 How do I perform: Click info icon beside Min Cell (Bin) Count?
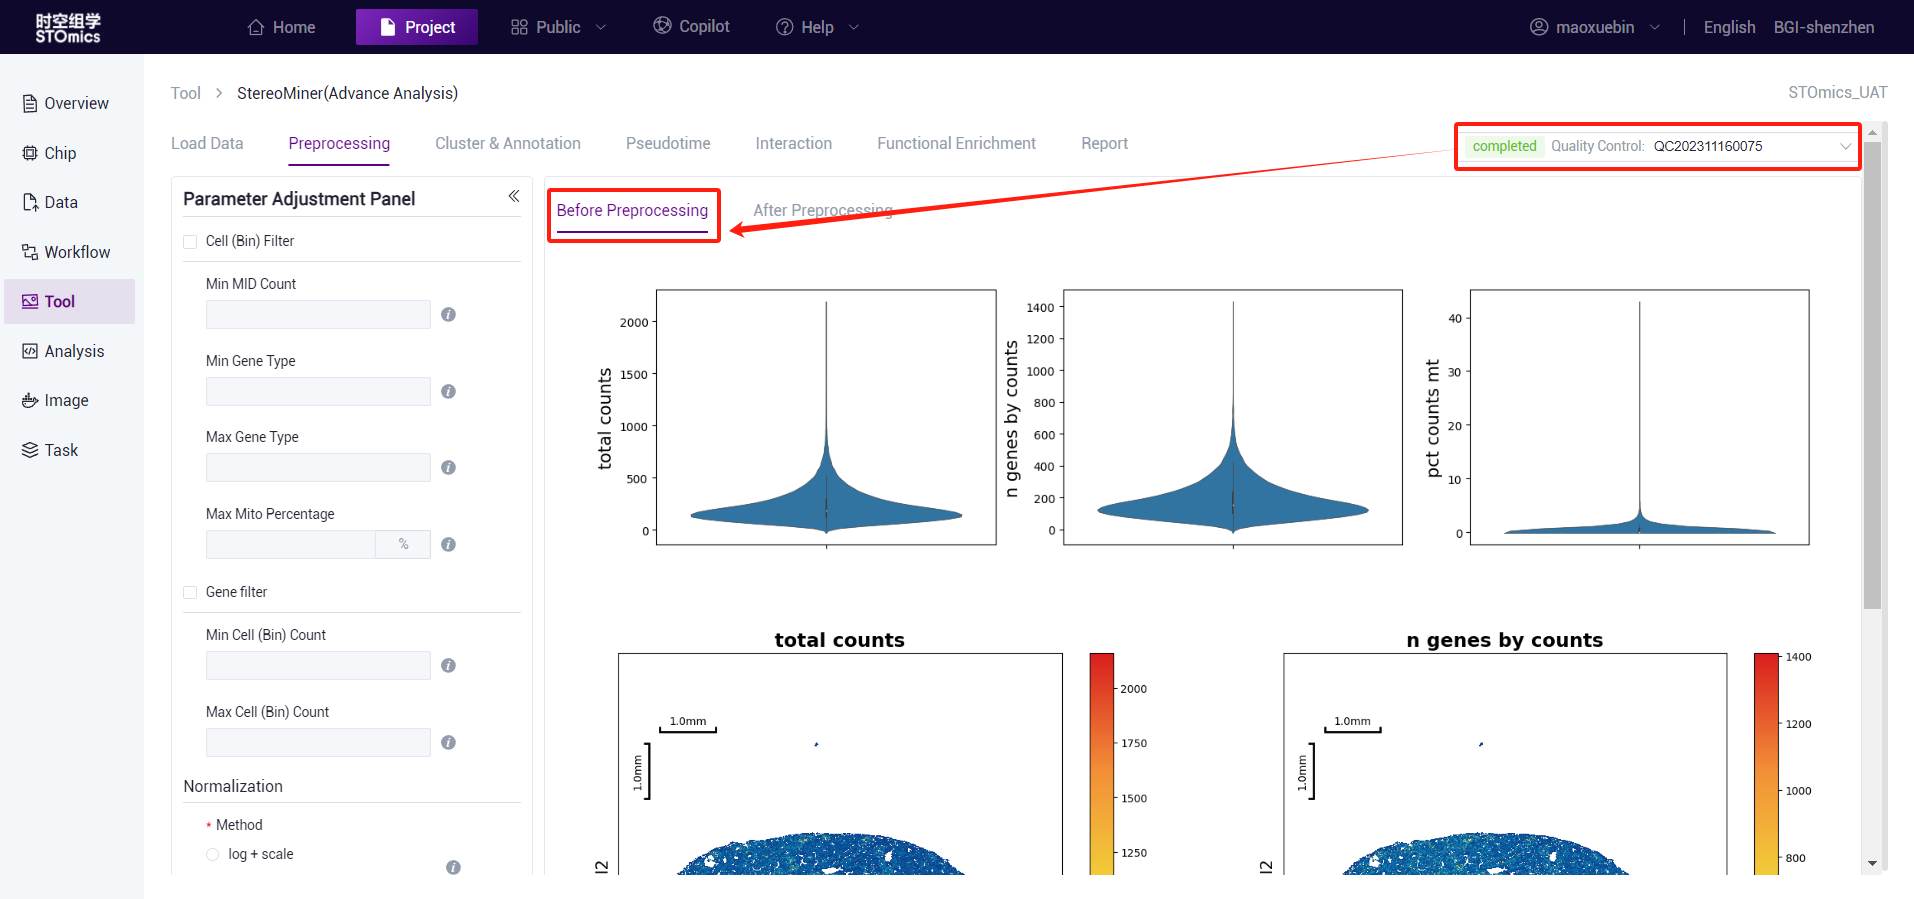tap(448, 665)
